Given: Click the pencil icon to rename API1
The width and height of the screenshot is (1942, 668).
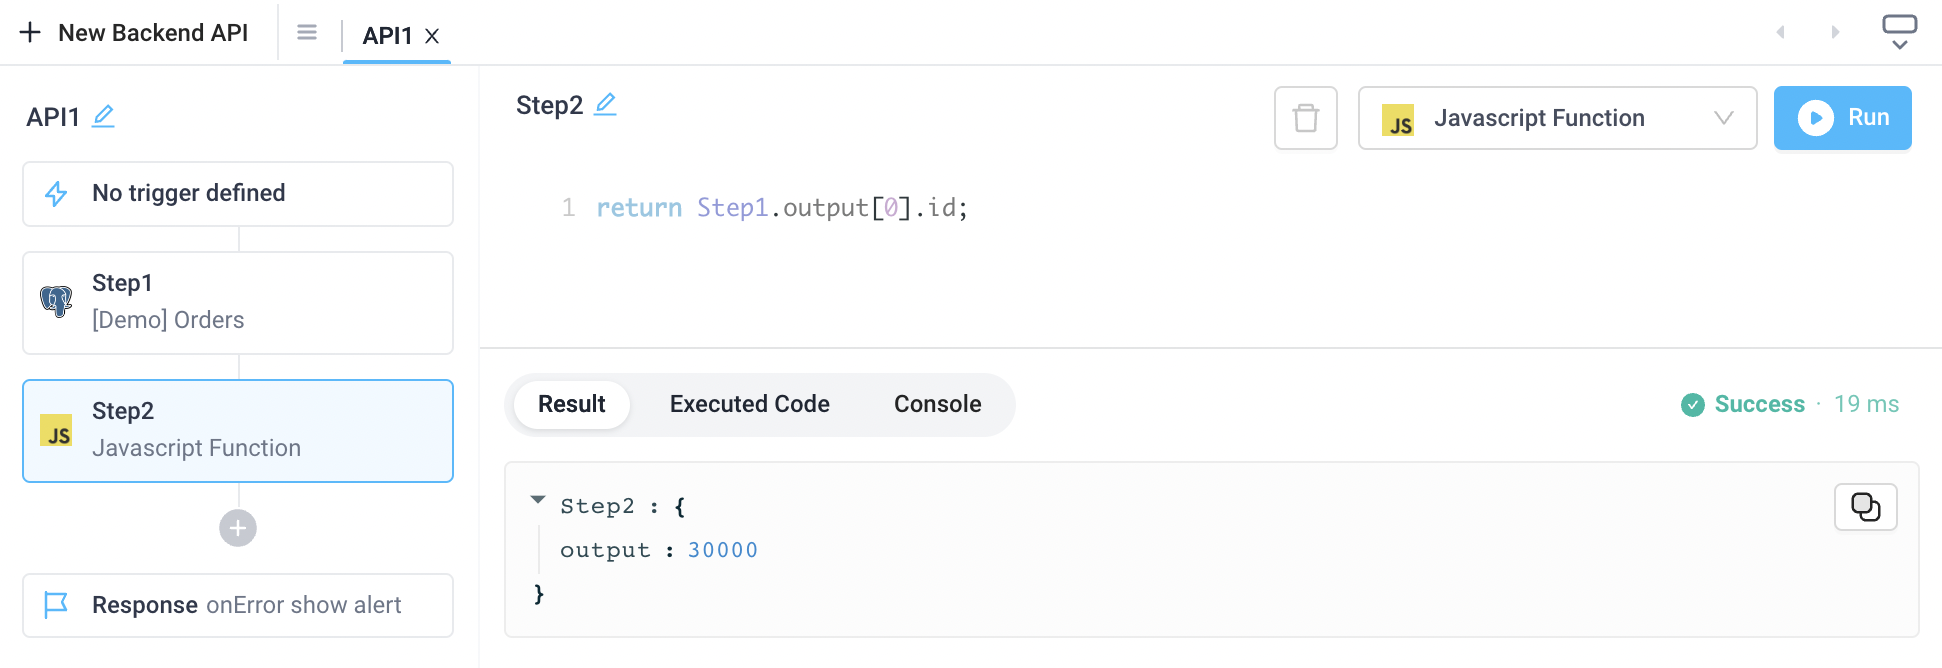Looking at the screenshot, I should click(103, 116).
